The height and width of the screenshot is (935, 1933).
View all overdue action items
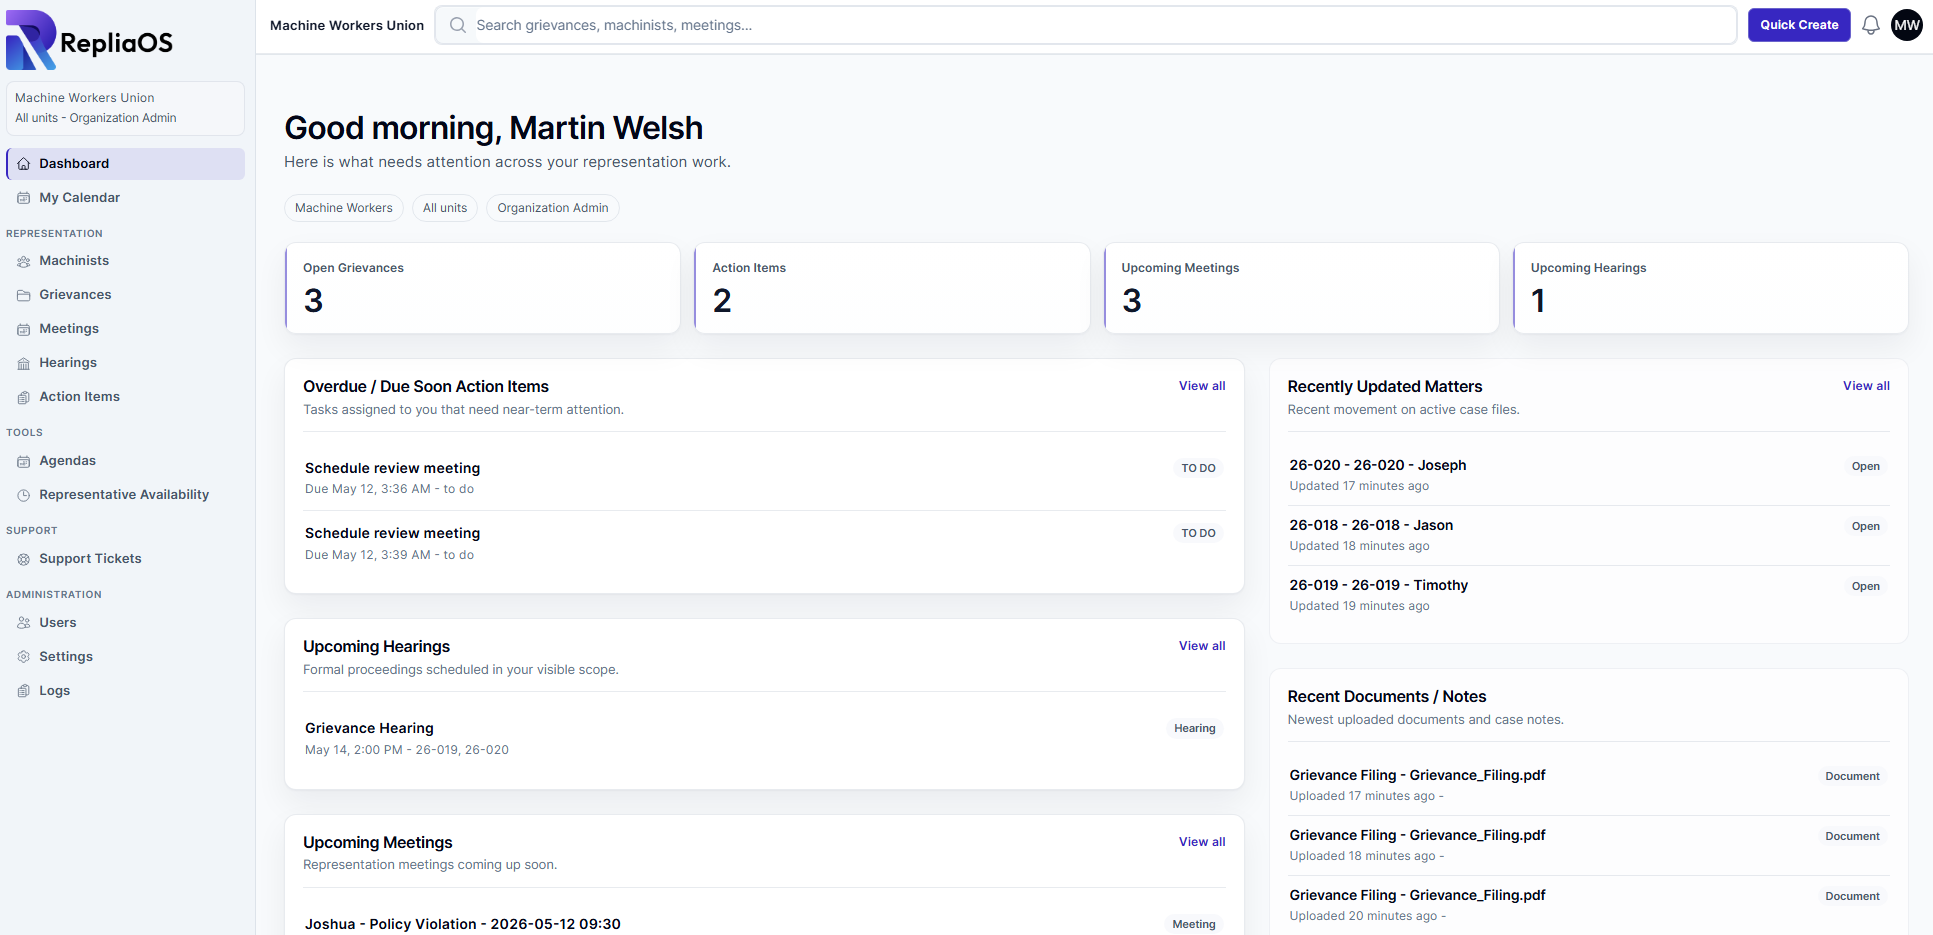click(x=1201, y=386)
